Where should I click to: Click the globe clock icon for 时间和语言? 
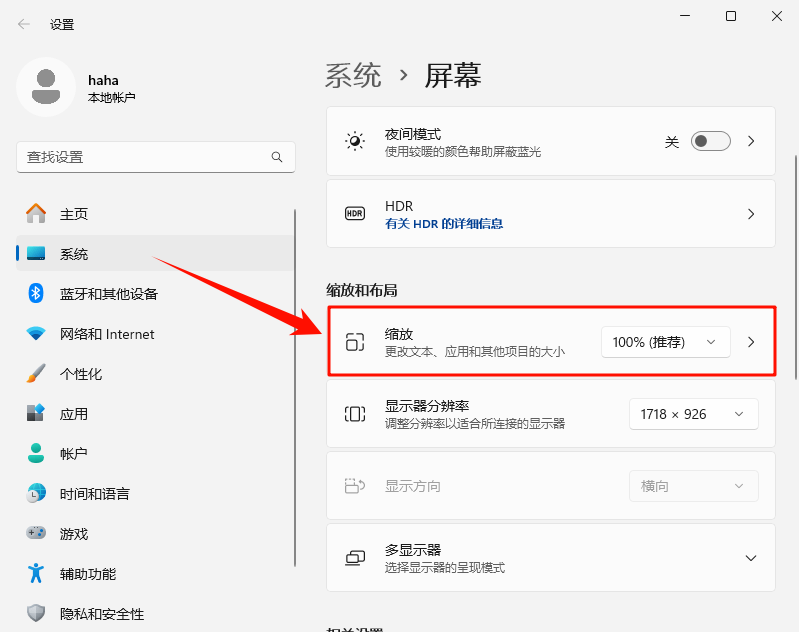36,493
